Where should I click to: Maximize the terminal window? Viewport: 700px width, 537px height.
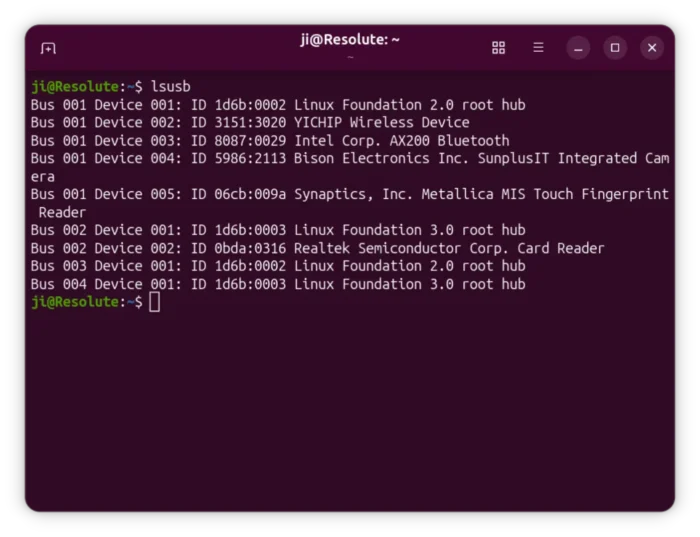[x=615, y=48]
